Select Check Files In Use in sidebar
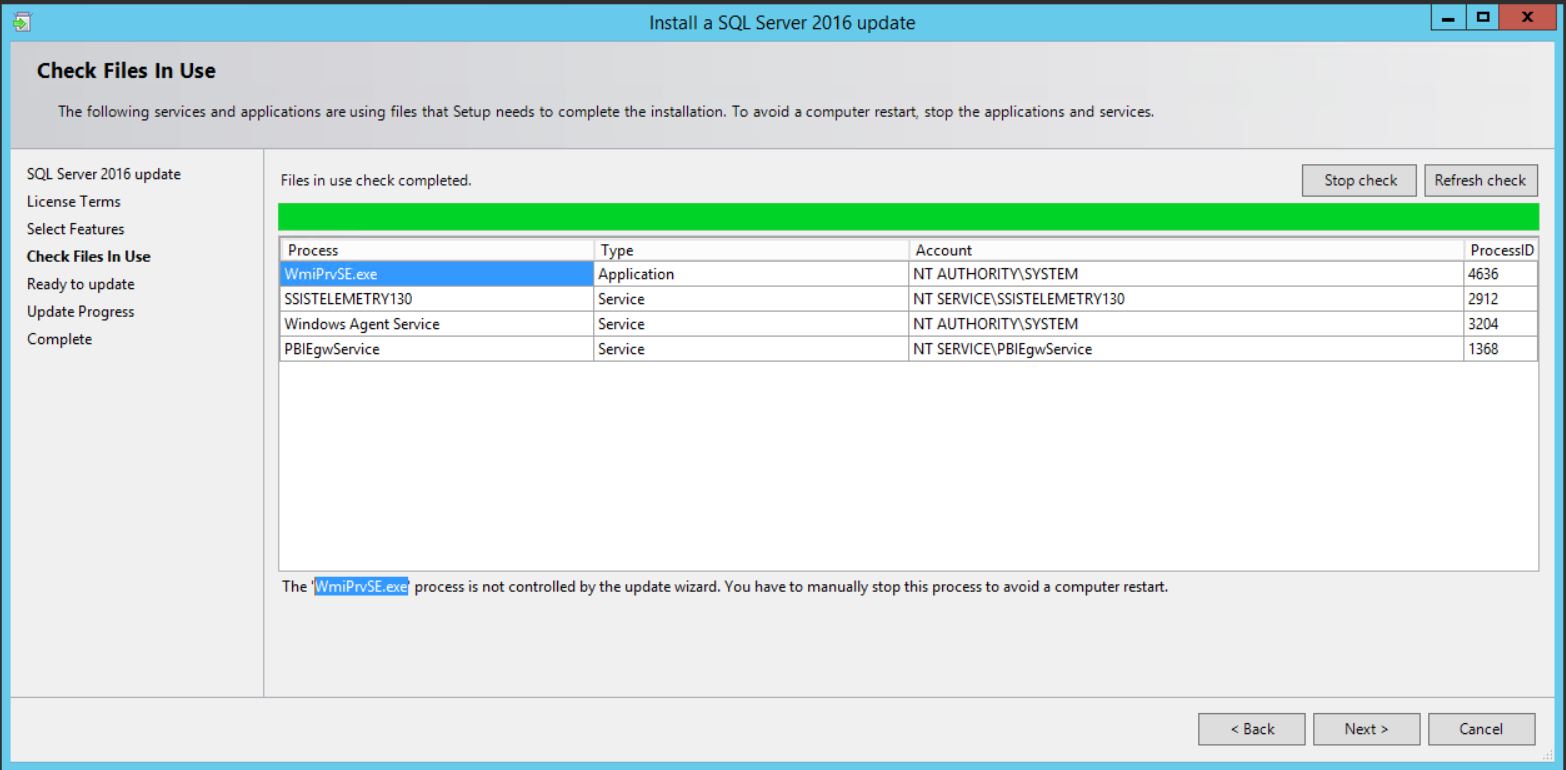The height and width of the screenshot is (770, 1566). (x=88, y=256)
